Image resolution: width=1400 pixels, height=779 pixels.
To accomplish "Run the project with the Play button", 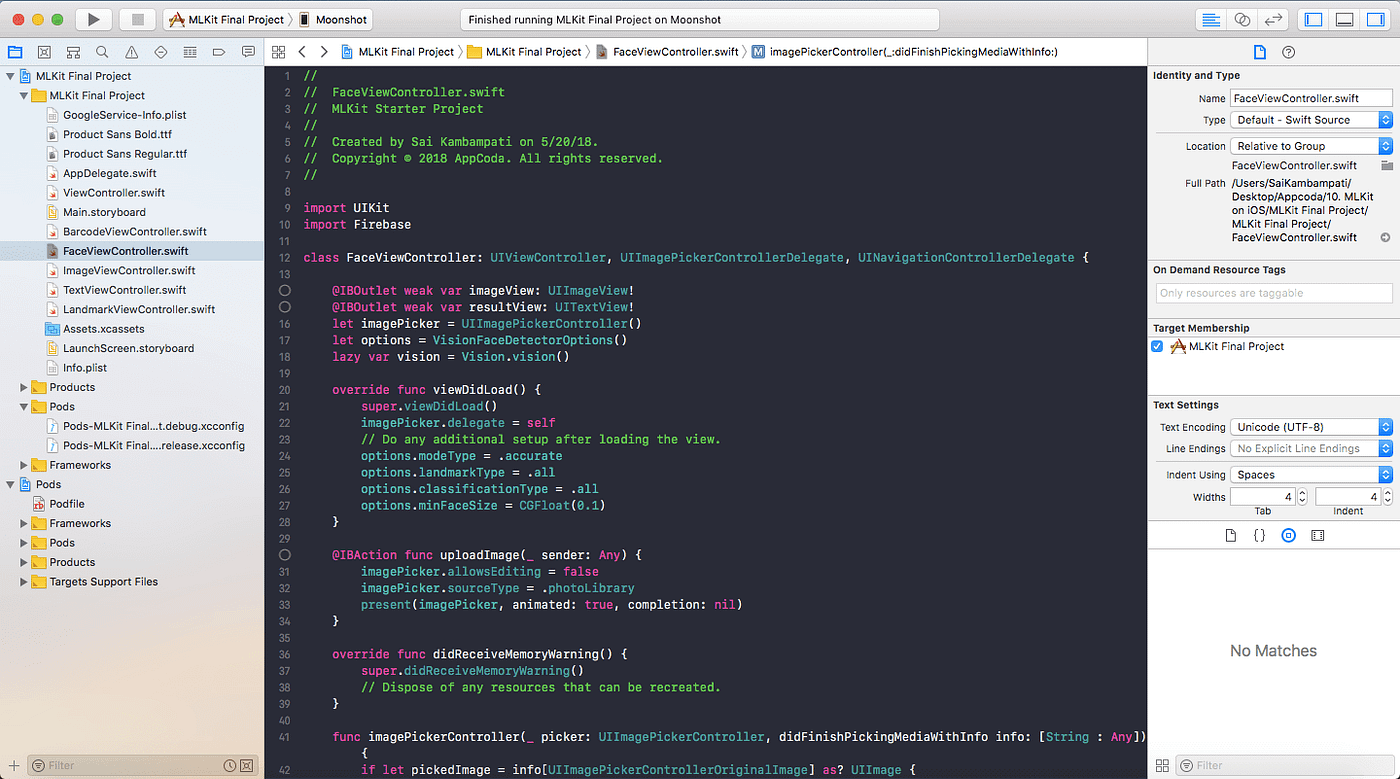I will tap(92, 19).
